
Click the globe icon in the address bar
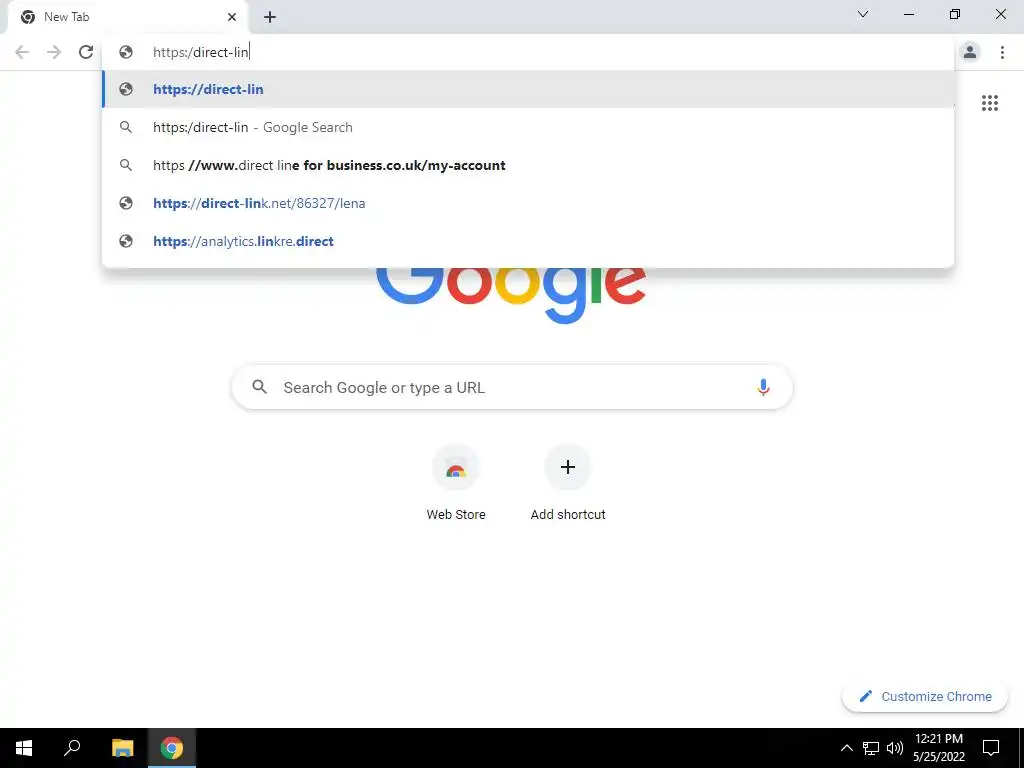(126, 52)
